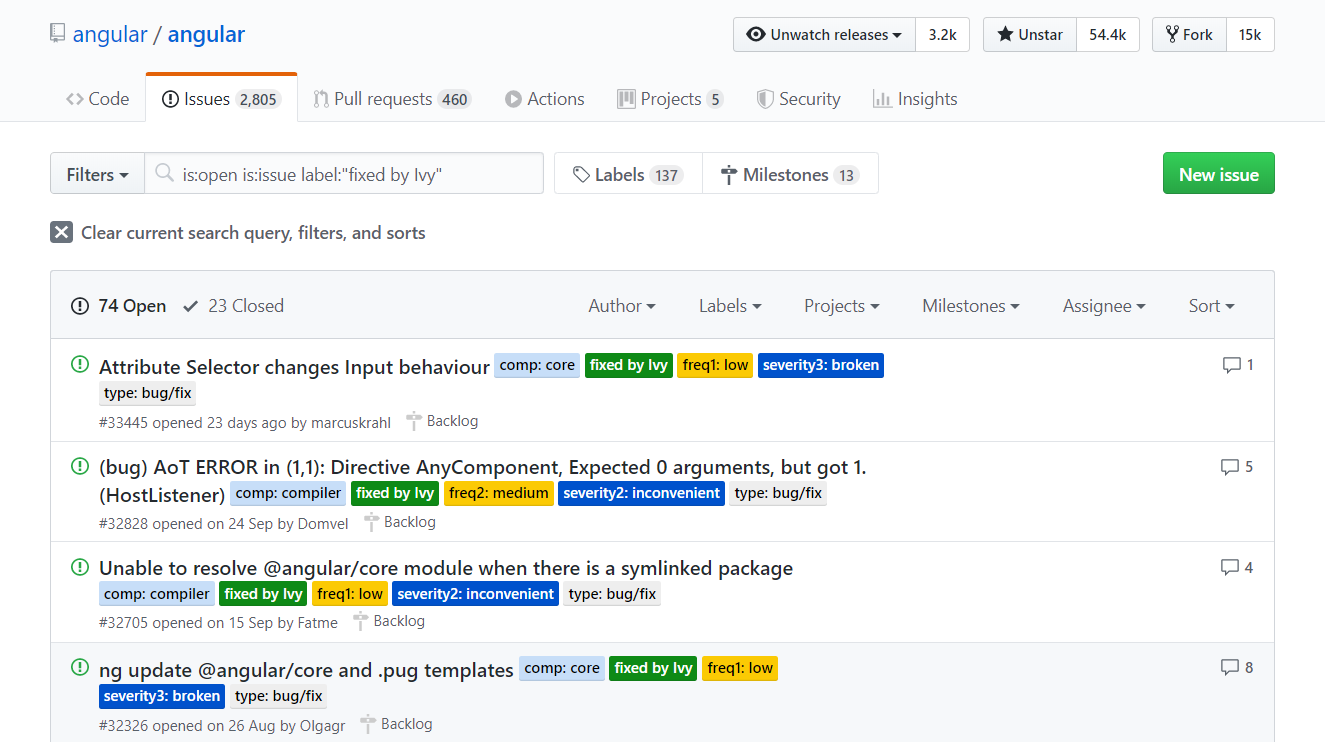Click the issue search input field

click(344, 174)
